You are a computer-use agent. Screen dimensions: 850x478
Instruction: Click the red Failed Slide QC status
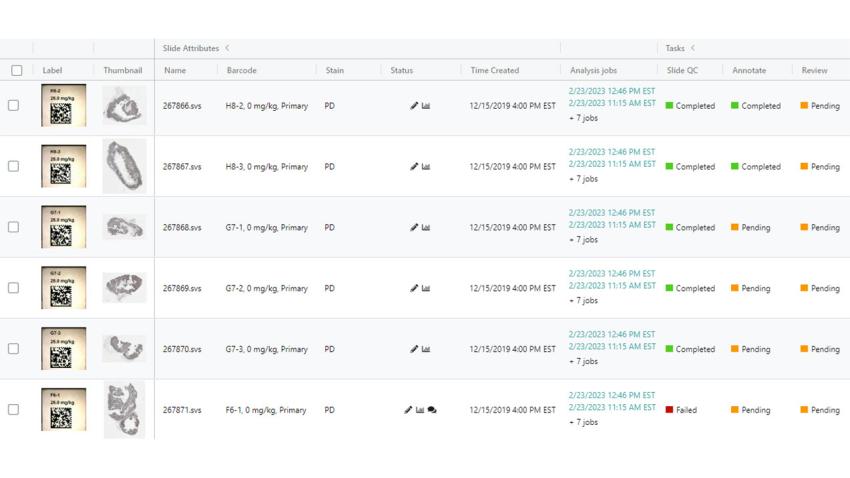pos(681,410)
